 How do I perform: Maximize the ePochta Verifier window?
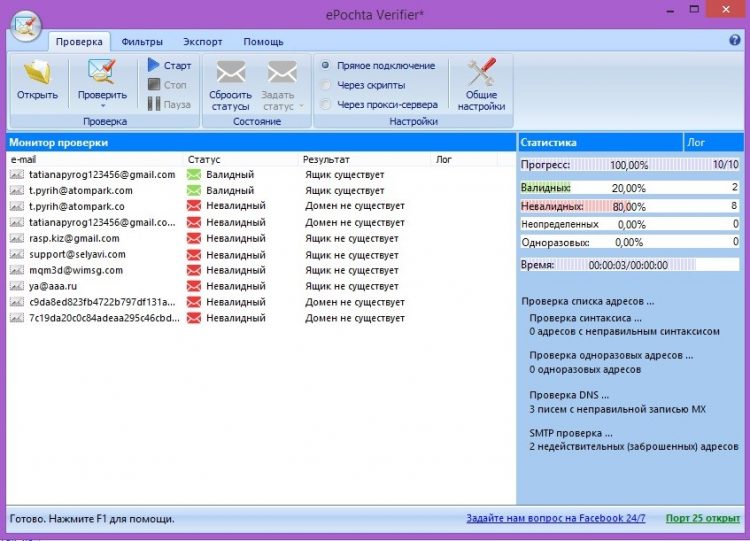pos(694,9)
